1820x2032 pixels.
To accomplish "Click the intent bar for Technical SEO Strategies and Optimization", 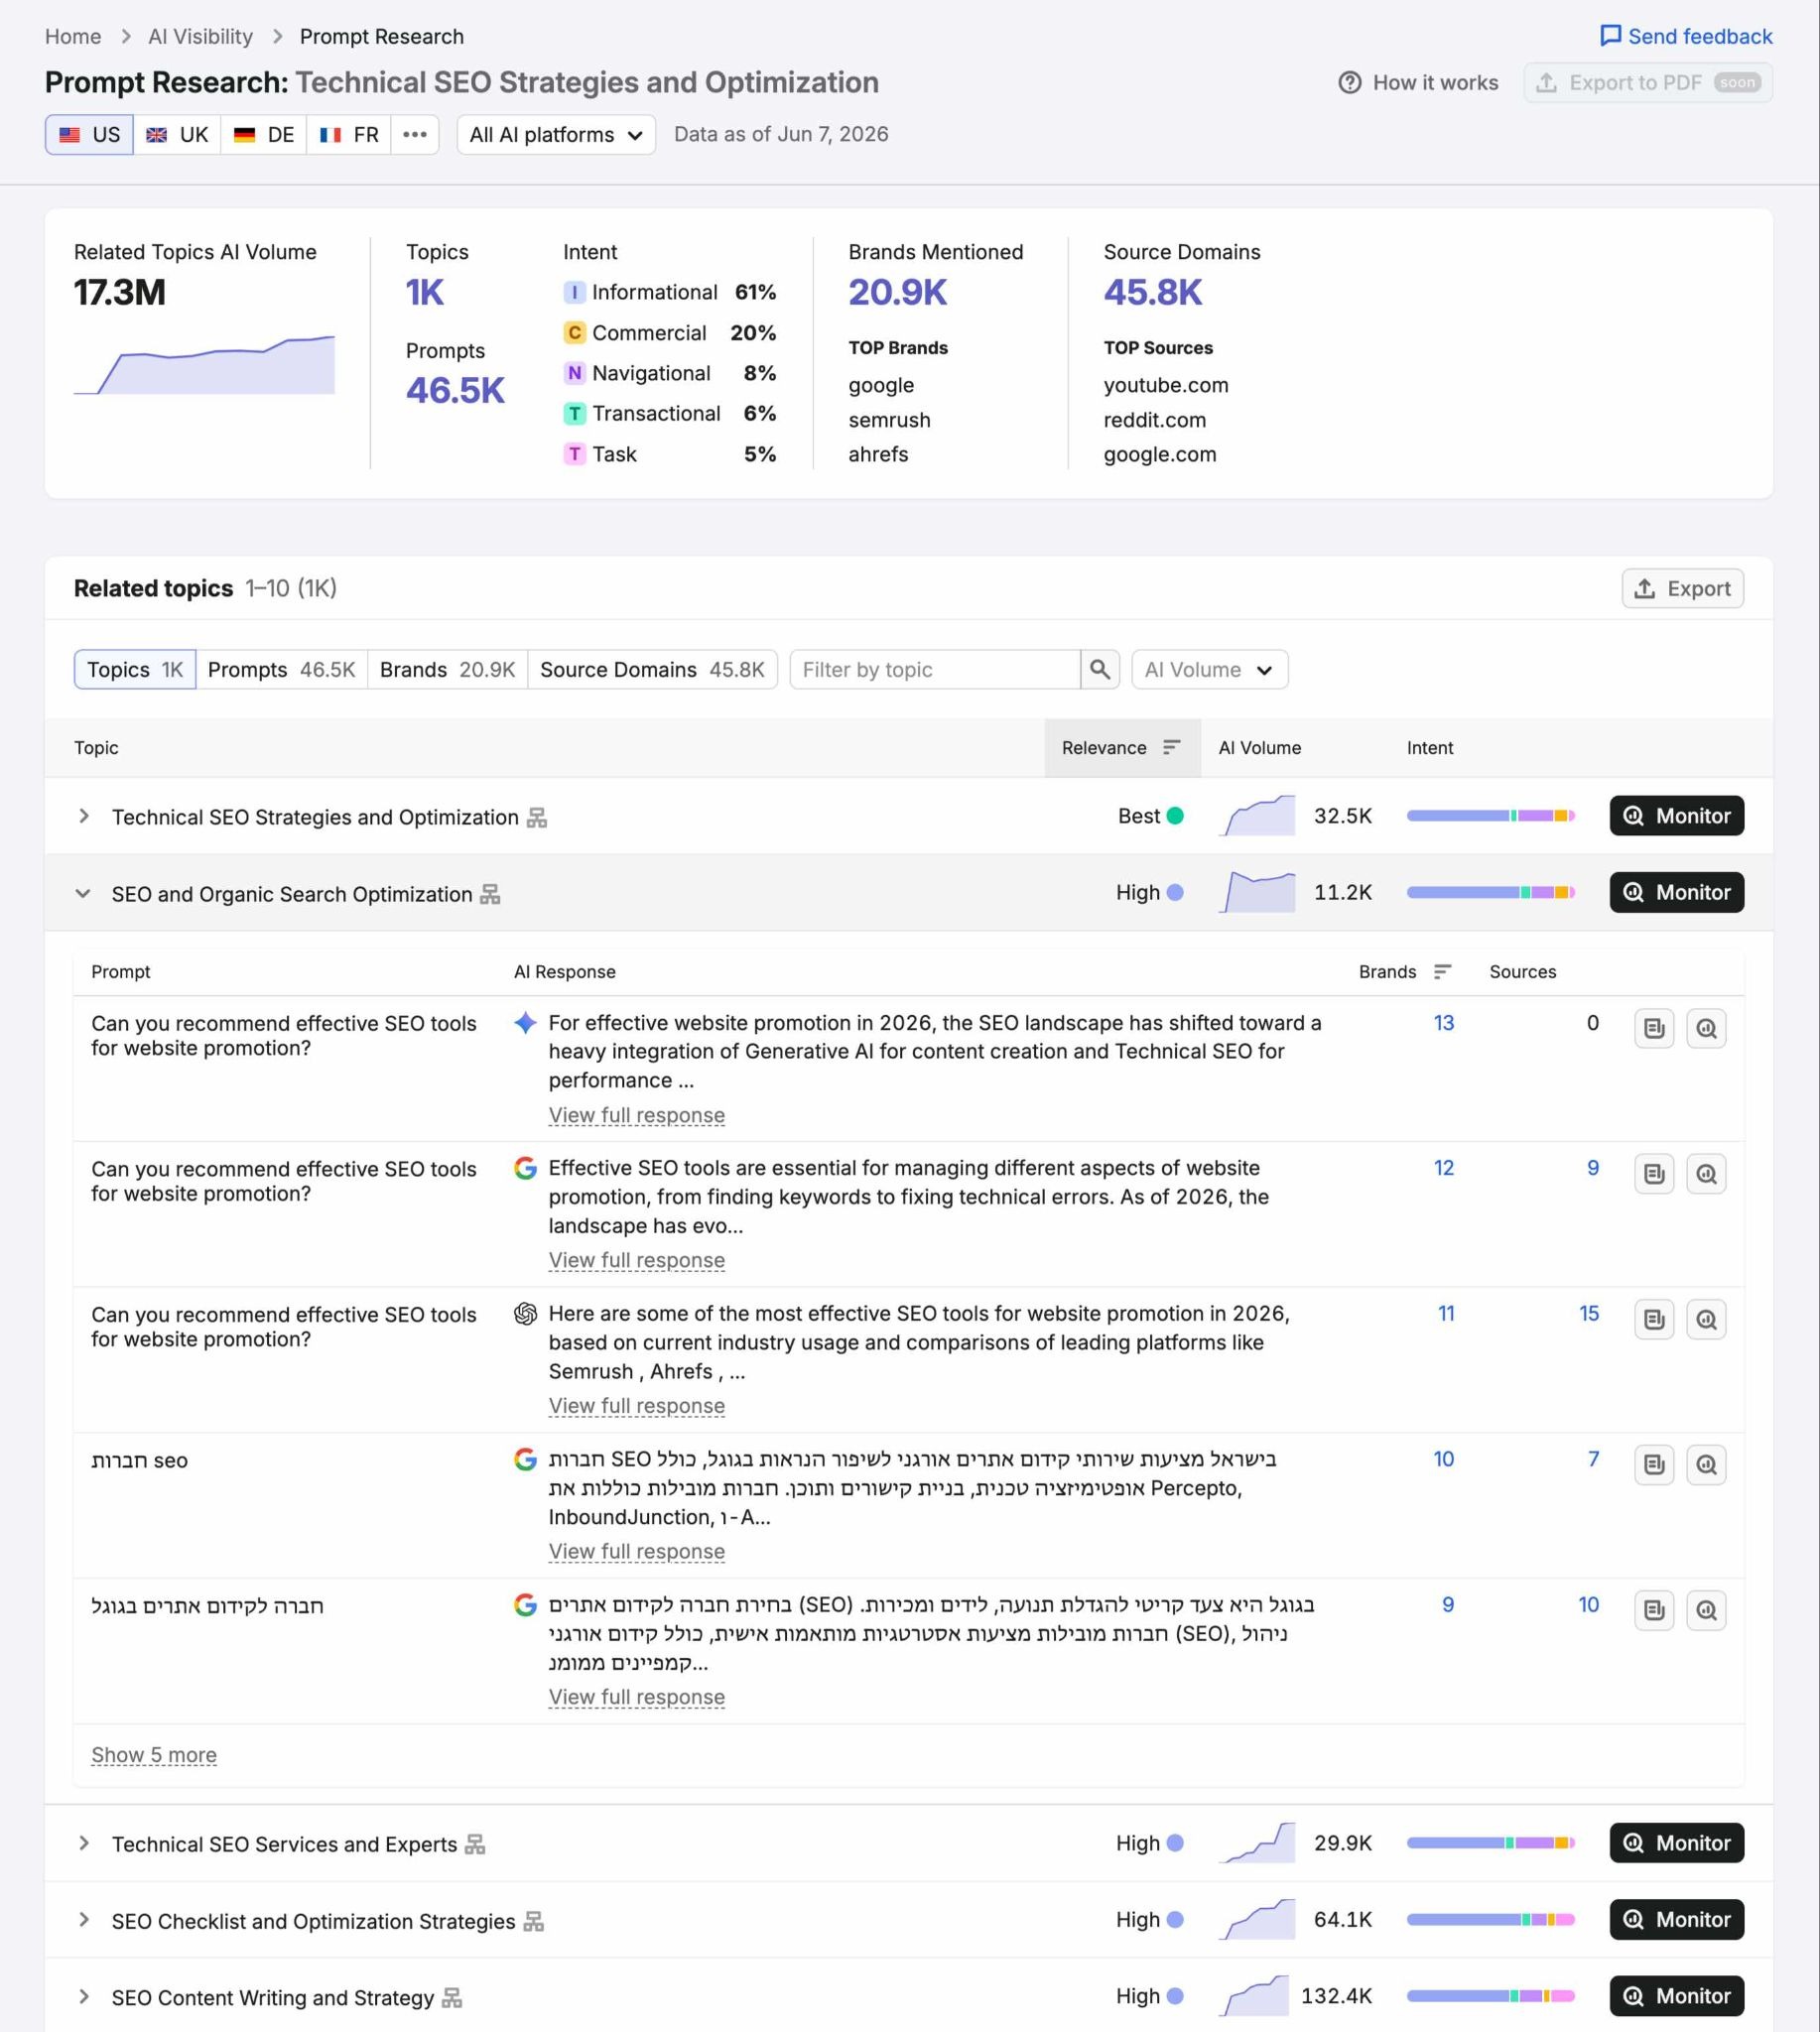I will click(1490, 816).
